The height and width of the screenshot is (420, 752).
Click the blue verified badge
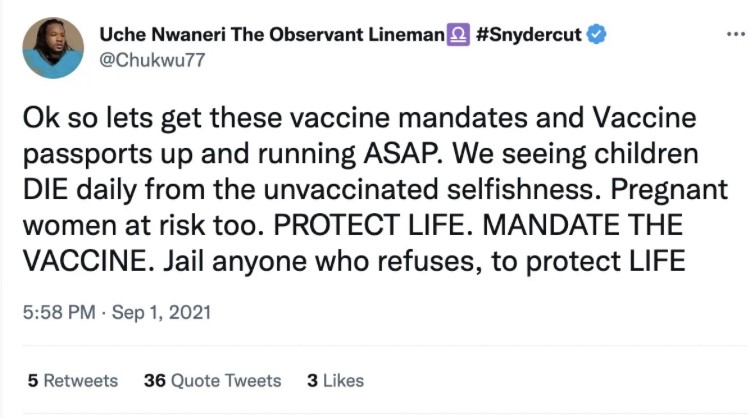click(x=597, y=35)
